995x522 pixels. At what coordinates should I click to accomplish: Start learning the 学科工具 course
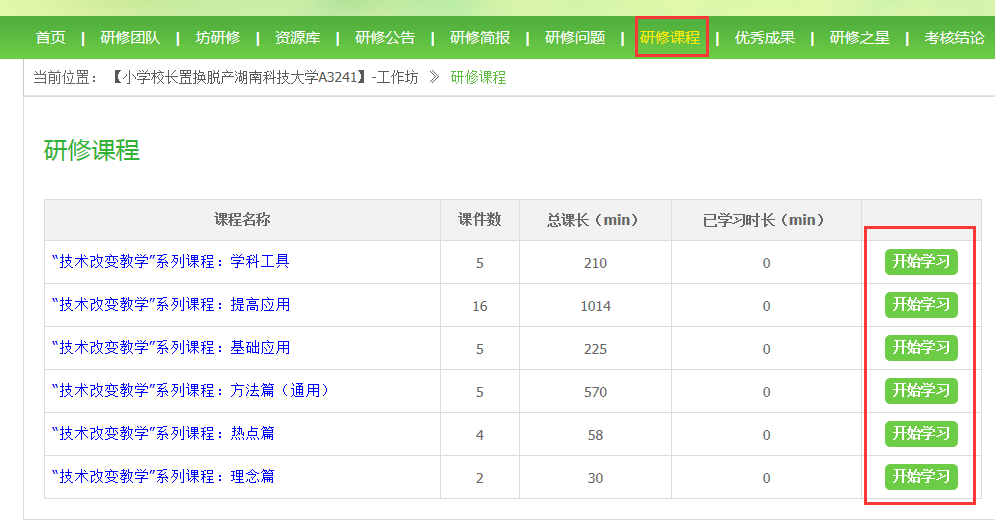coord(921,262)
